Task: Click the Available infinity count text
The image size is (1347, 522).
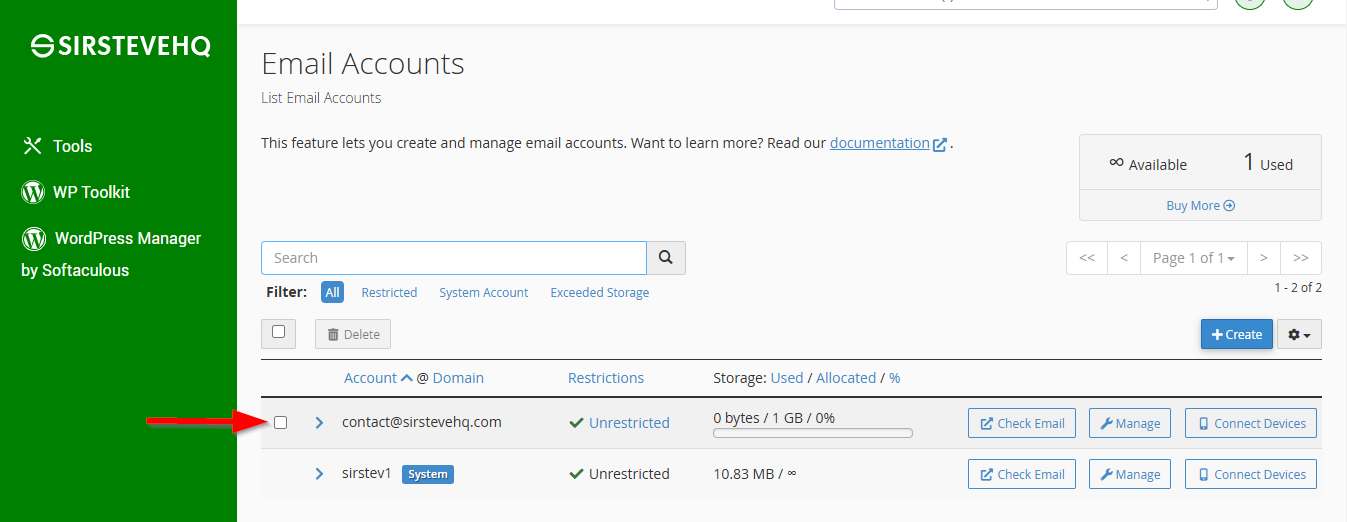Action: (1148, 164)
